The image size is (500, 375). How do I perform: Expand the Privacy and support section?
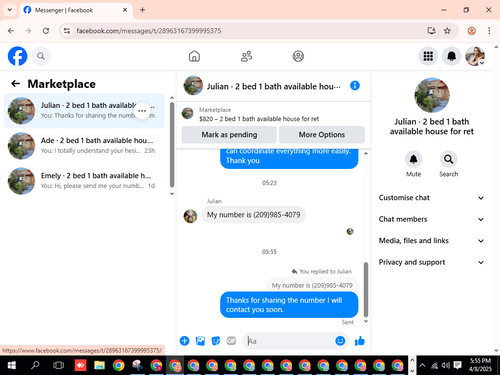(431, 262)
